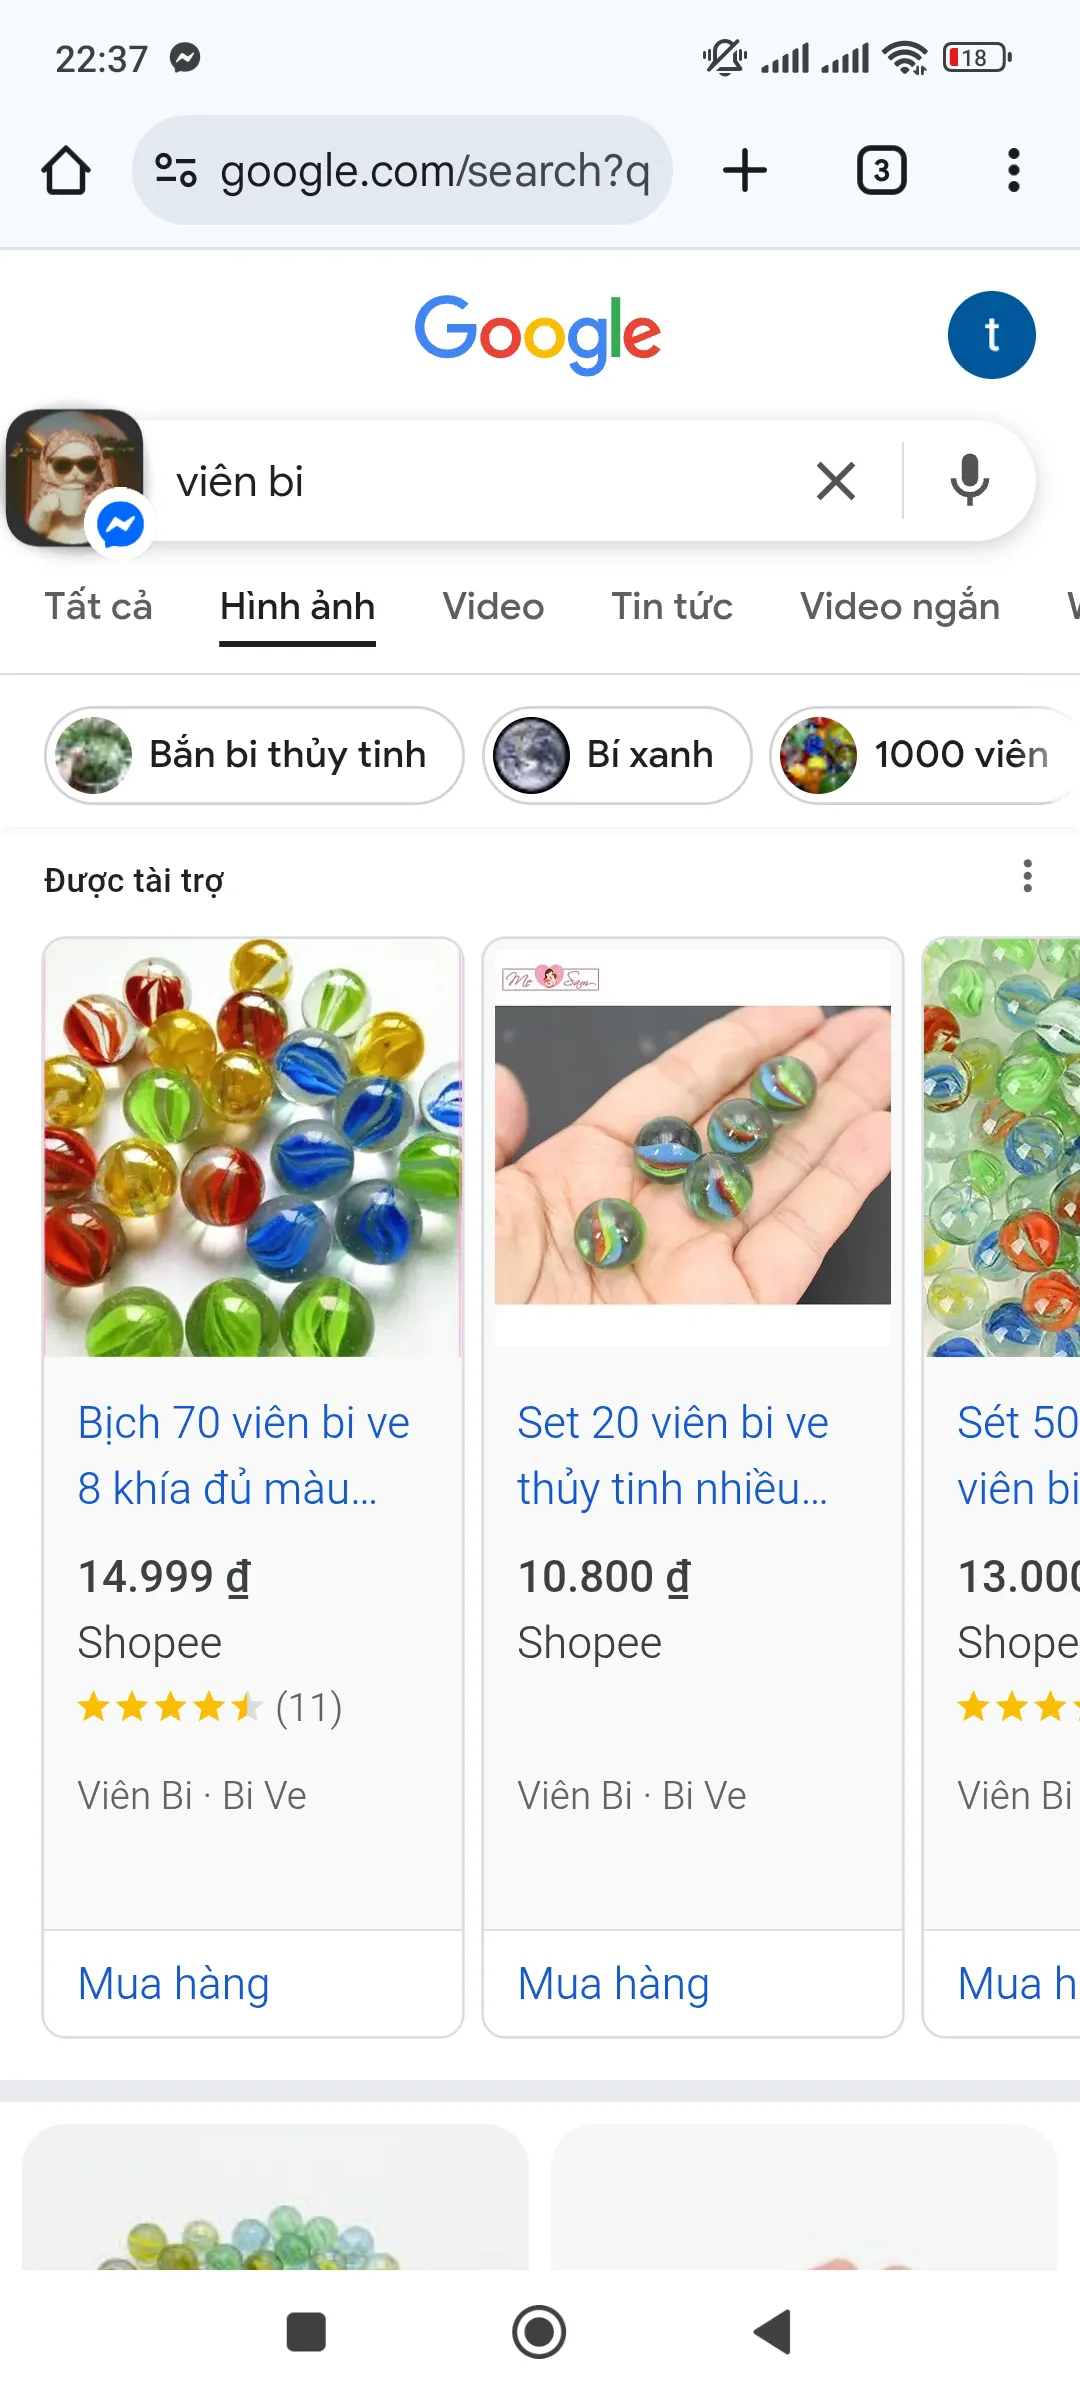Viewport: 1080px width, 2400px height.
Task: Open a new tab with plus icon
Action: [x=745, y=171]
